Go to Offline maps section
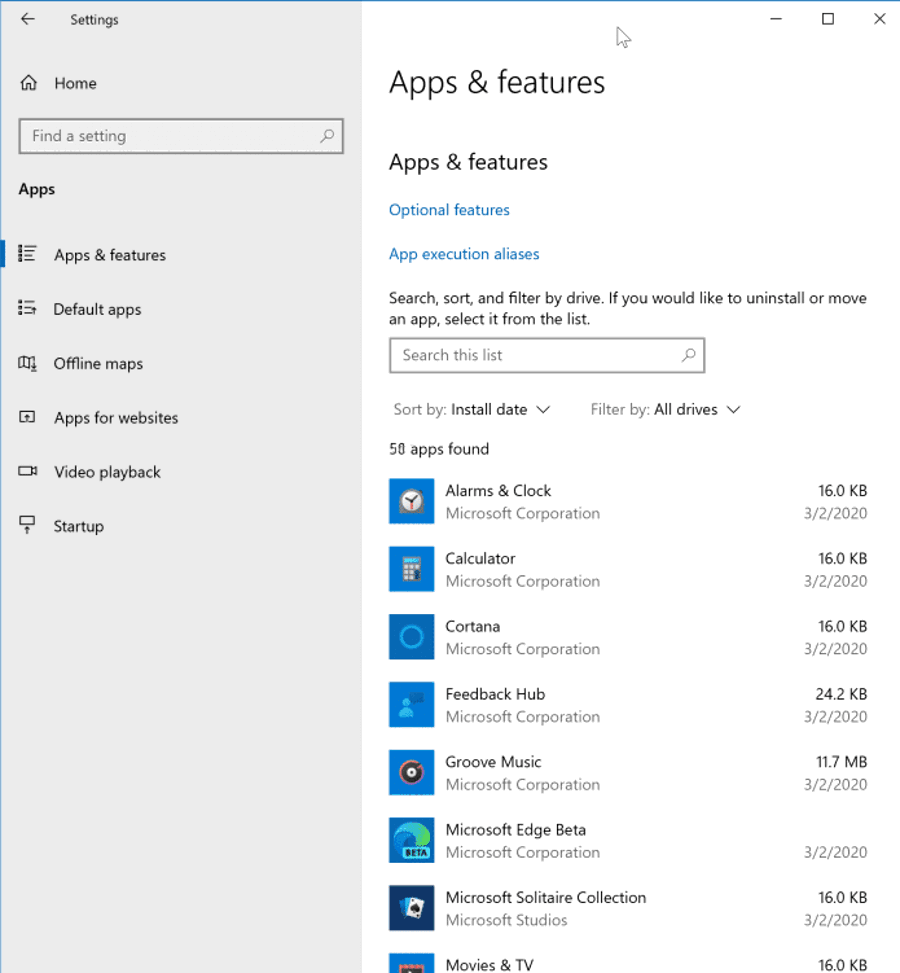The height and width of the screenshot is (973, 900). [x=98, y=364]
